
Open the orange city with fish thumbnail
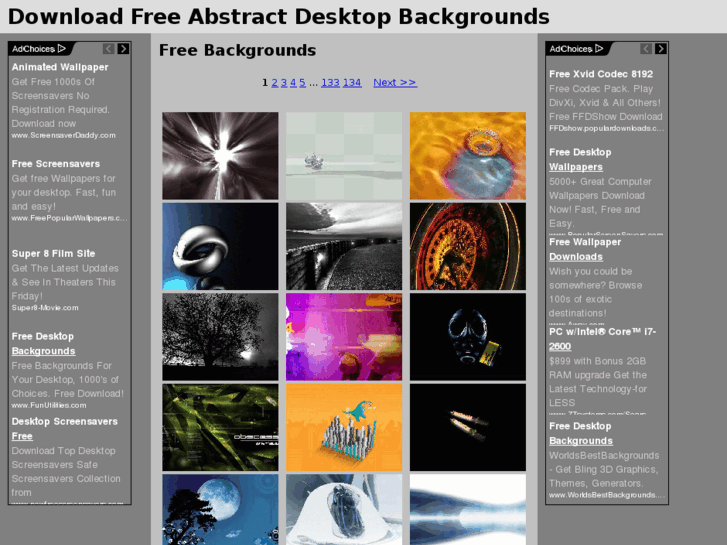pyautogui.click(x=344, y=427)
